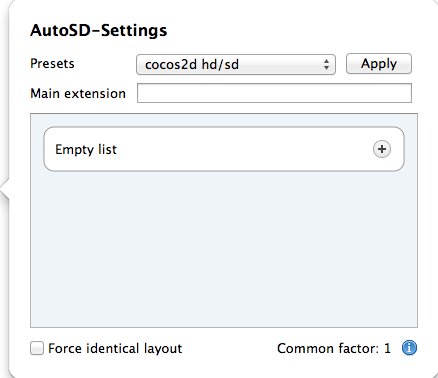Click the Presets label

click(52, 63)
